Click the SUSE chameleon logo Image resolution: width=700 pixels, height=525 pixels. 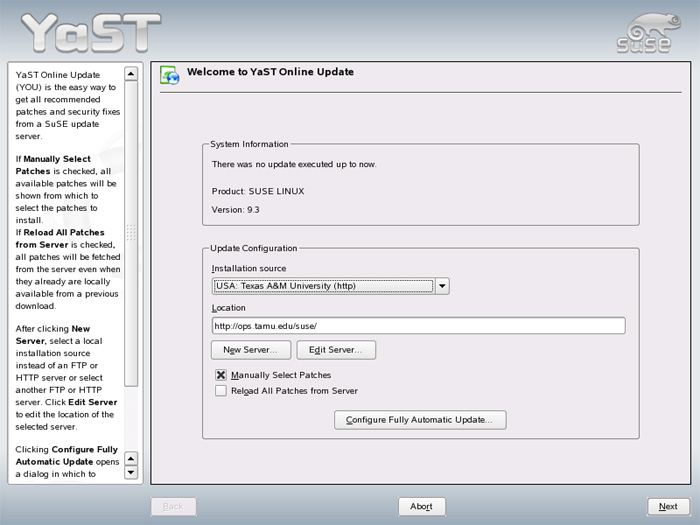[649, 33]
